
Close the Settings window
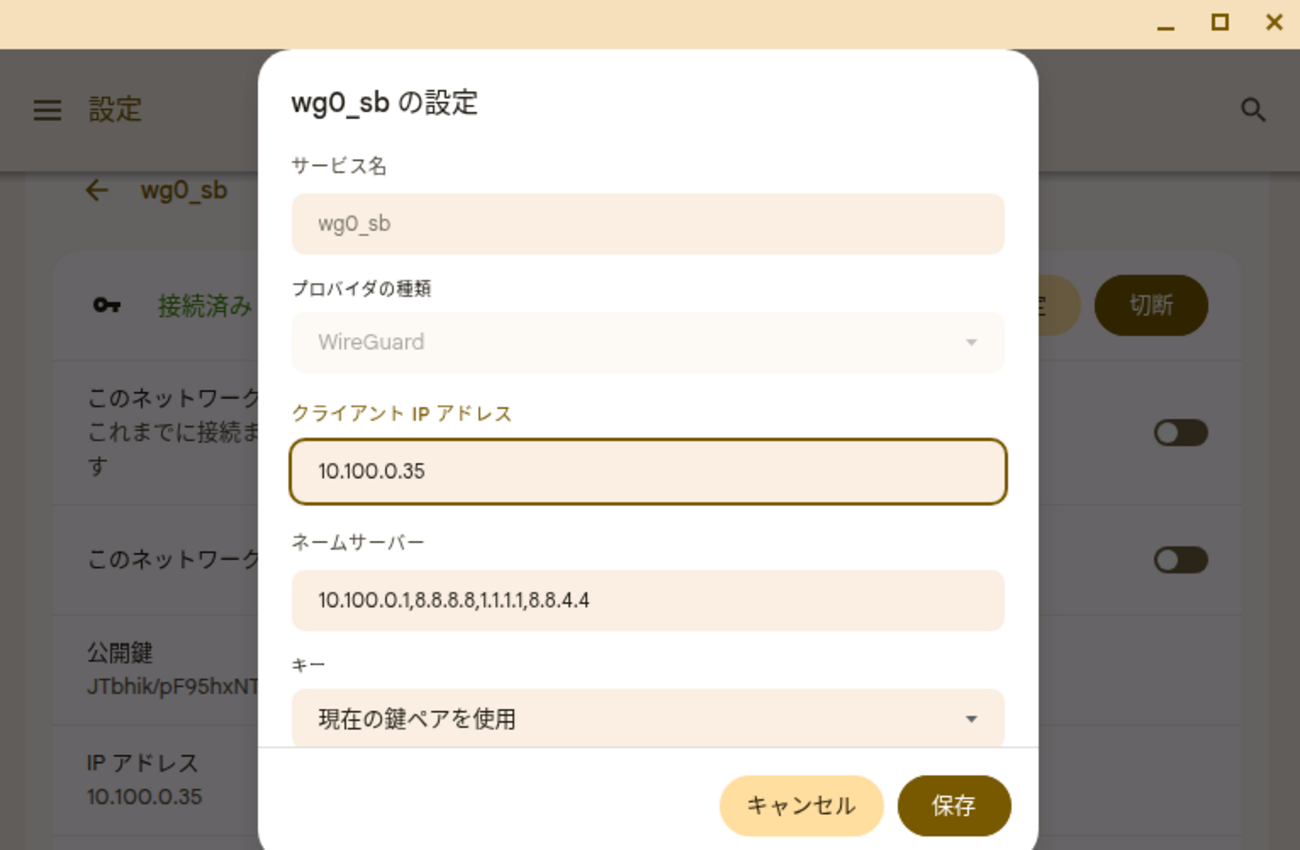click(1274, 23)
